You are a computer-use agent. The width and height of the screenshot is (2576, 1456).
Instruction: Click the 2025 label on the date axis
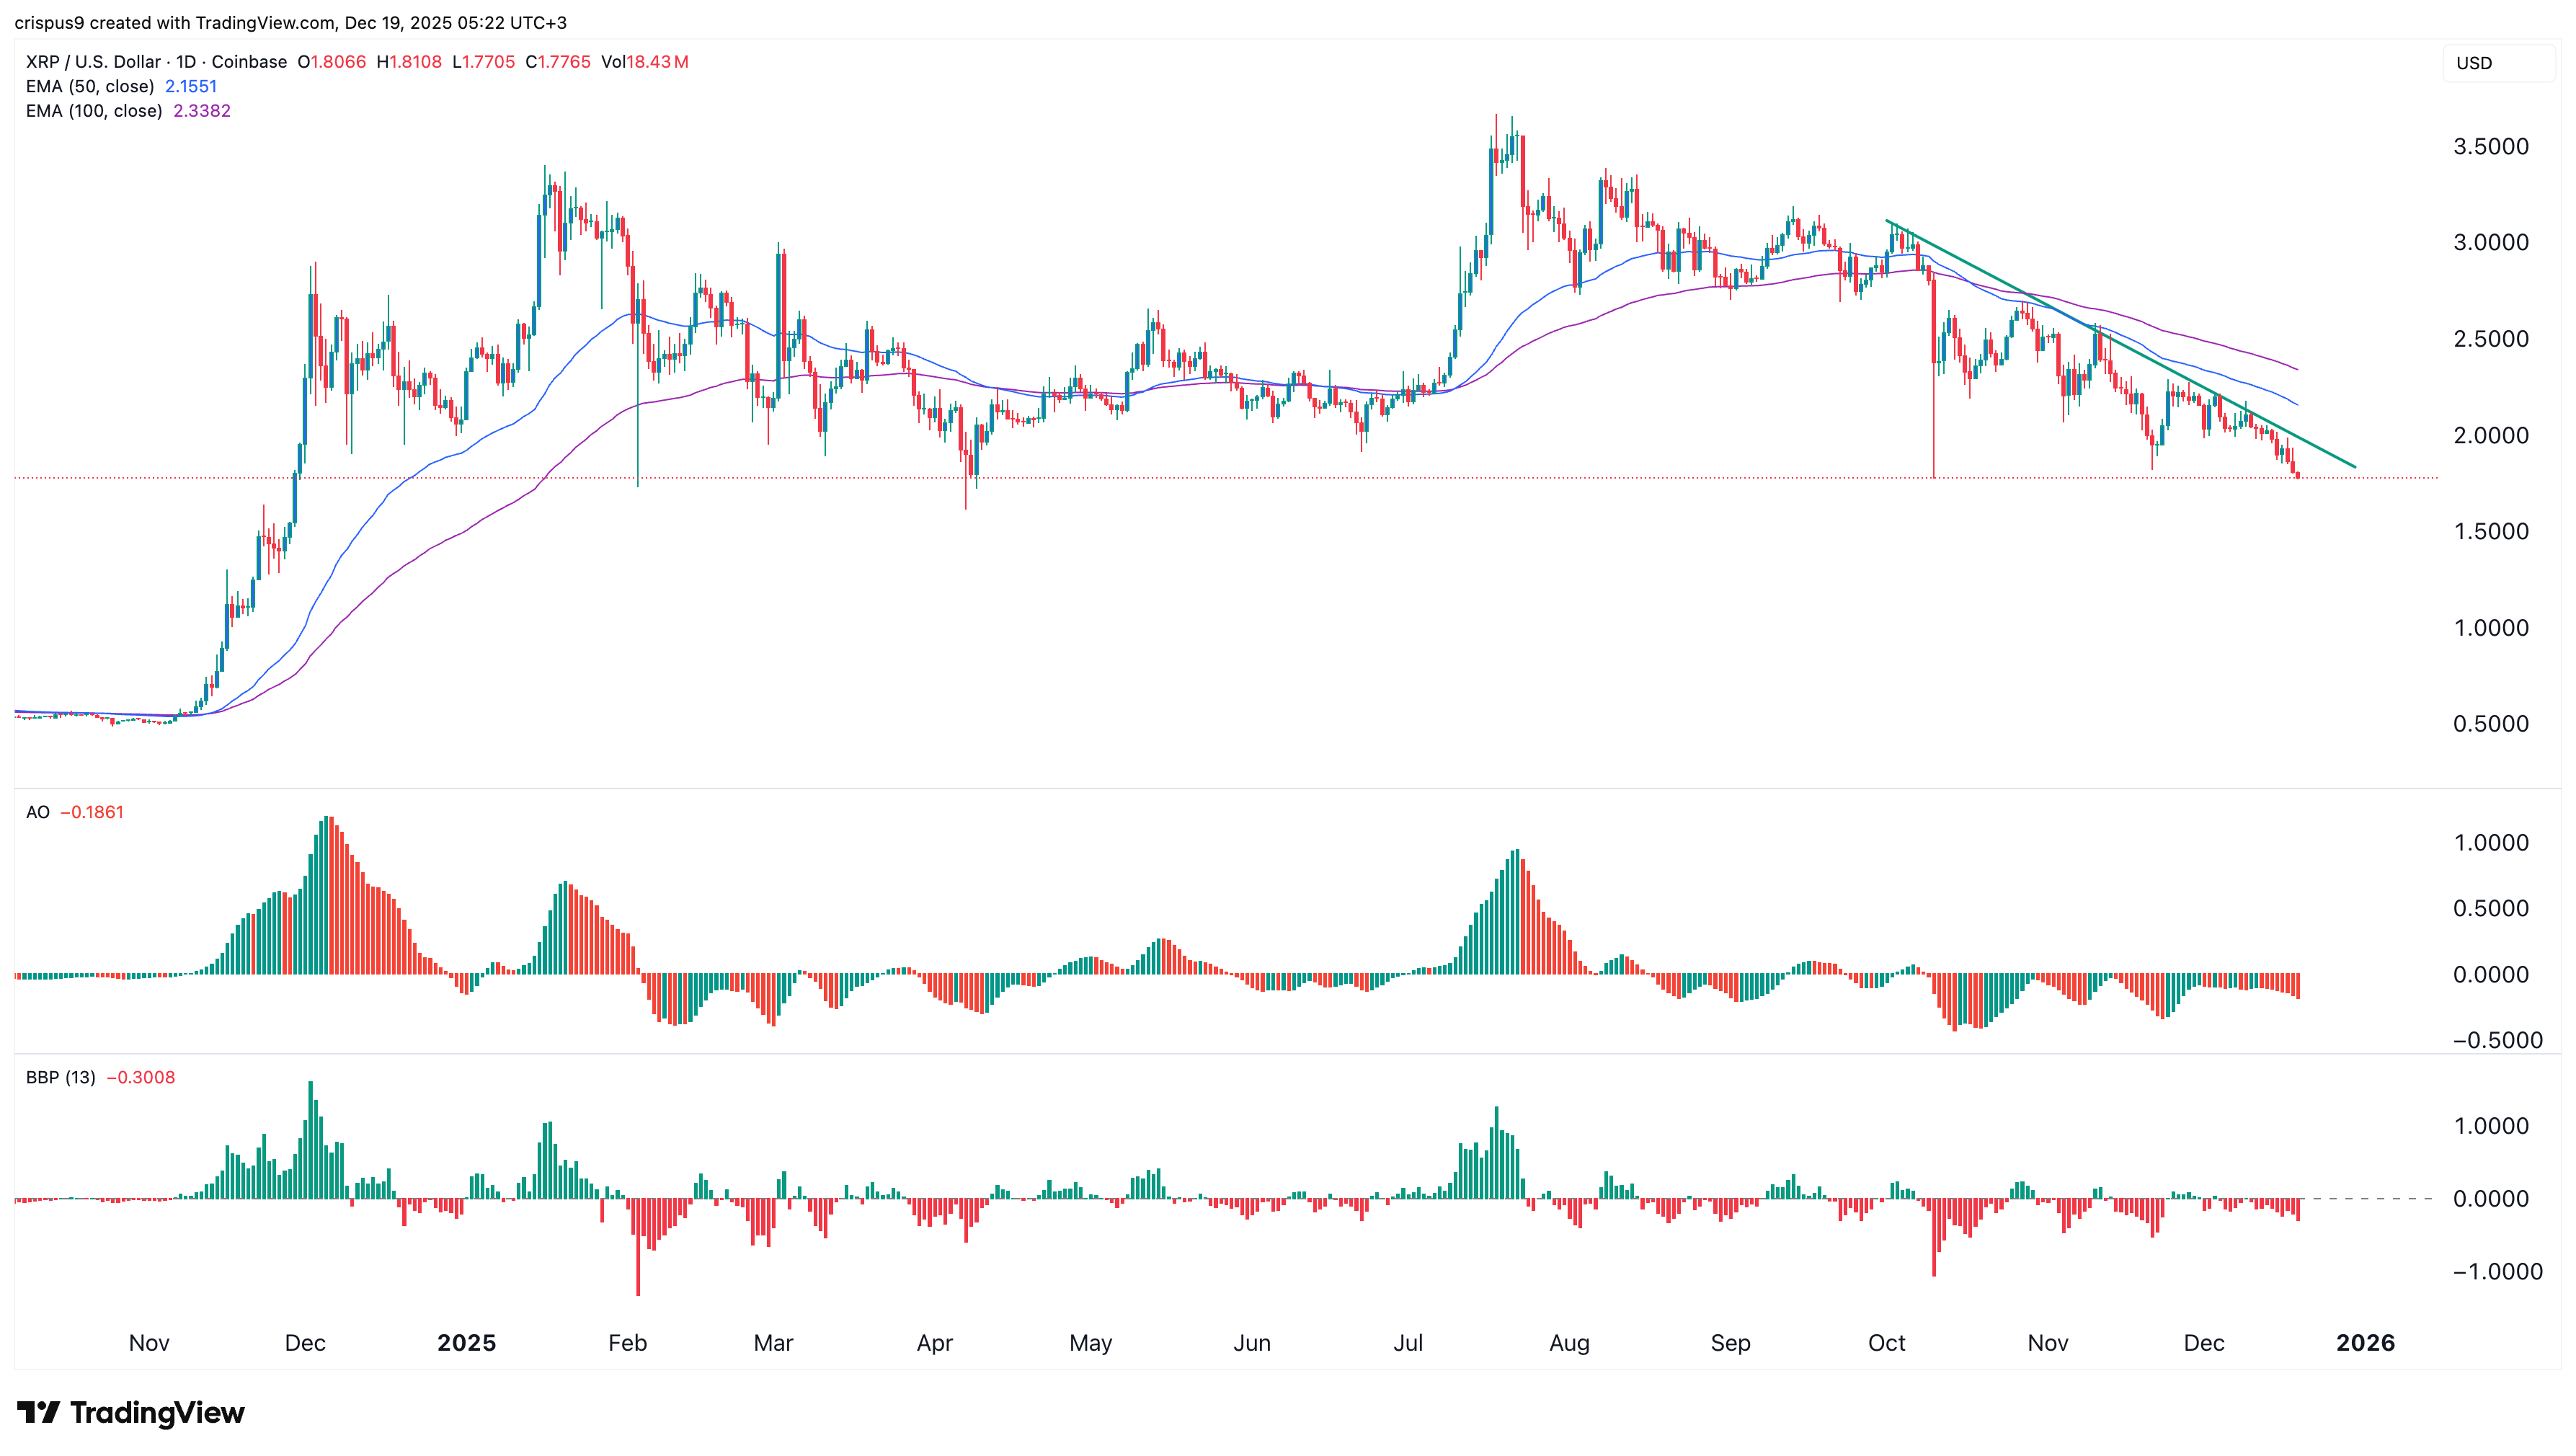466,1343
